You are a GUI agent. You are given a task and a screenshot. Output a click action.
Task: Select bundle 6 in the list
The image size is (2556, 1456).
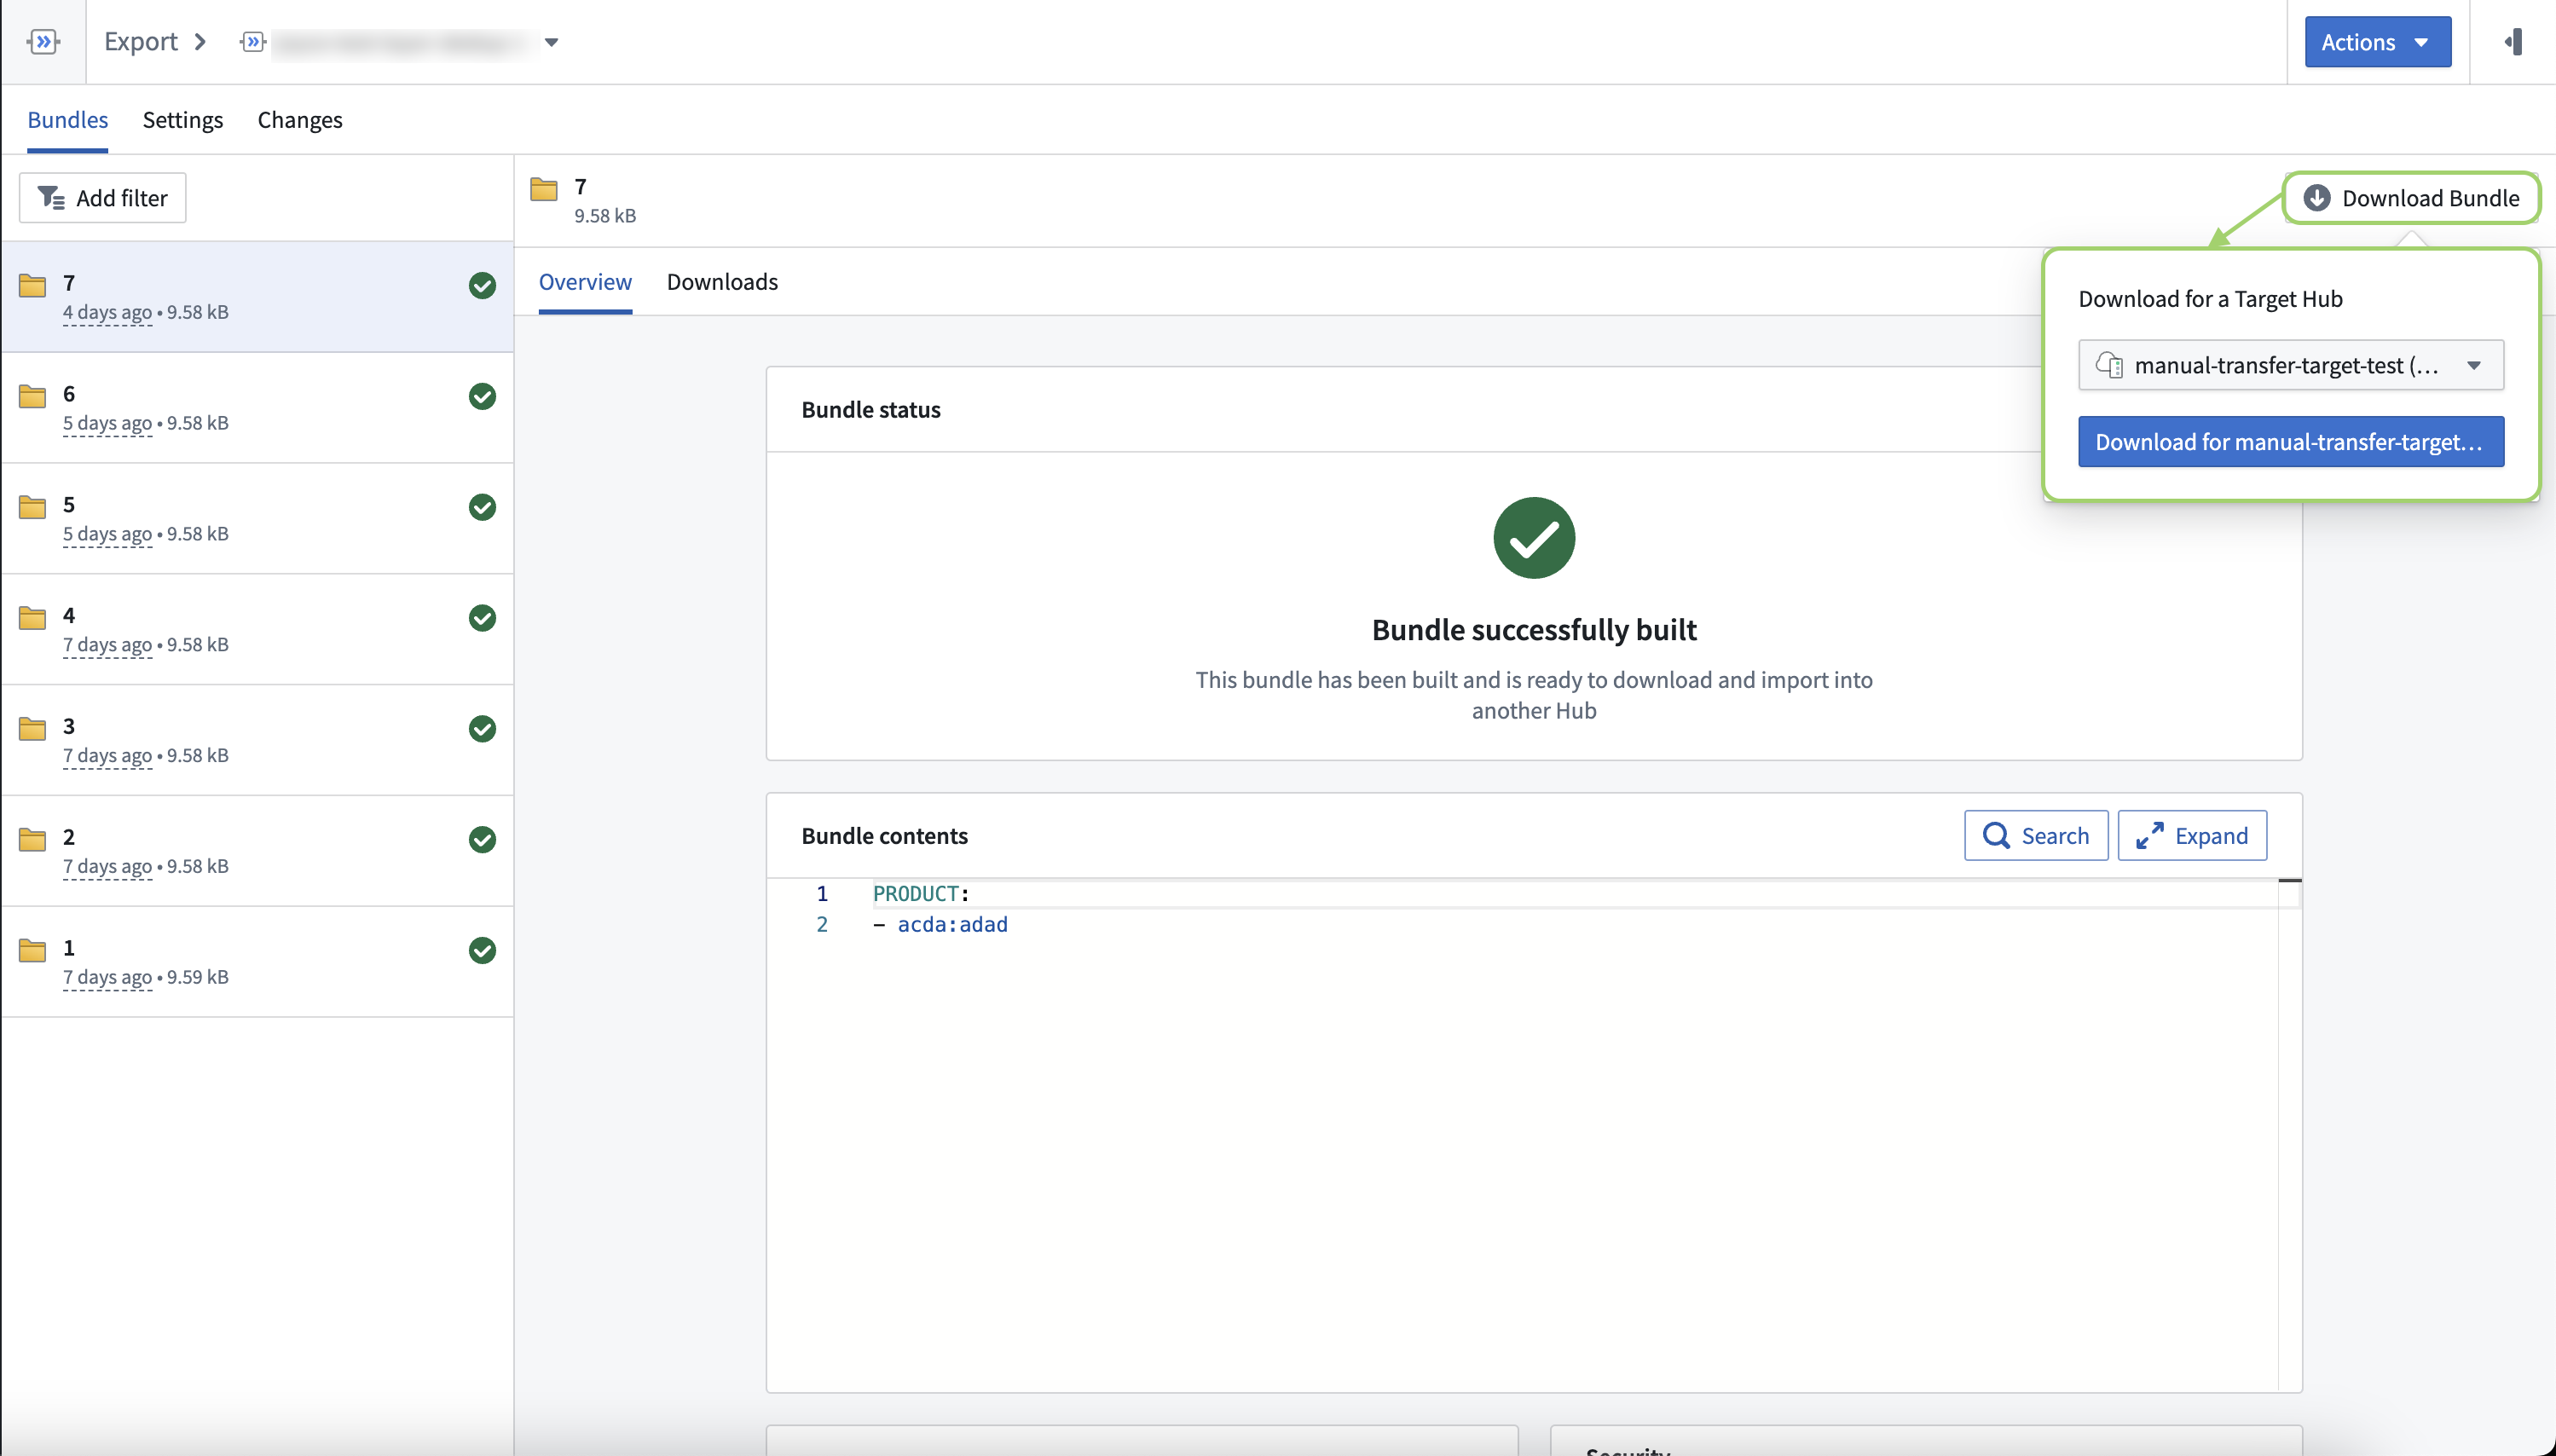click(258, 407)
